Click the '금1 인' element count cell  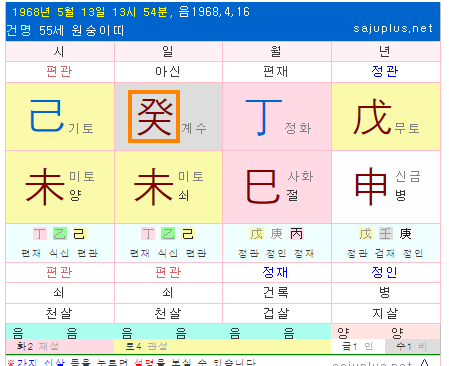point(358,346)
